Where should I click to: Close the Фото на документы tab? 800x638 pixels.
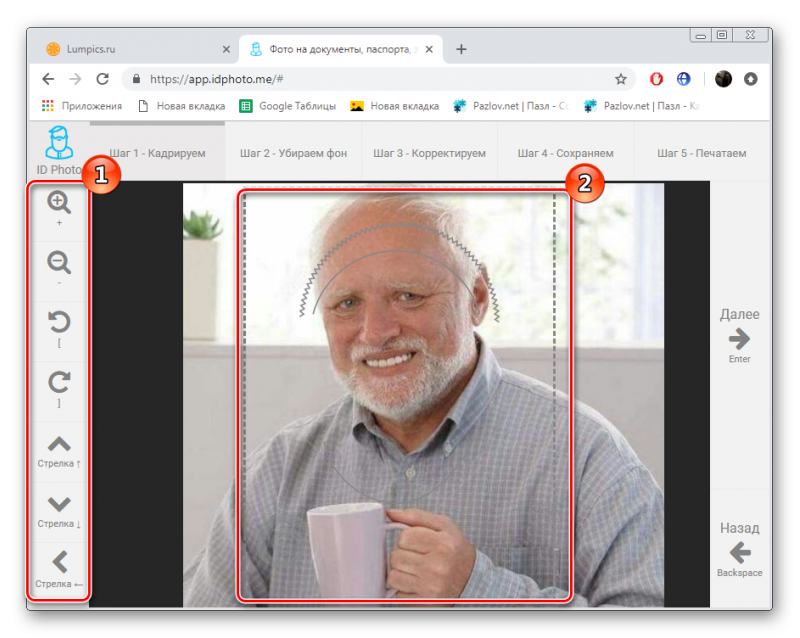429,49
